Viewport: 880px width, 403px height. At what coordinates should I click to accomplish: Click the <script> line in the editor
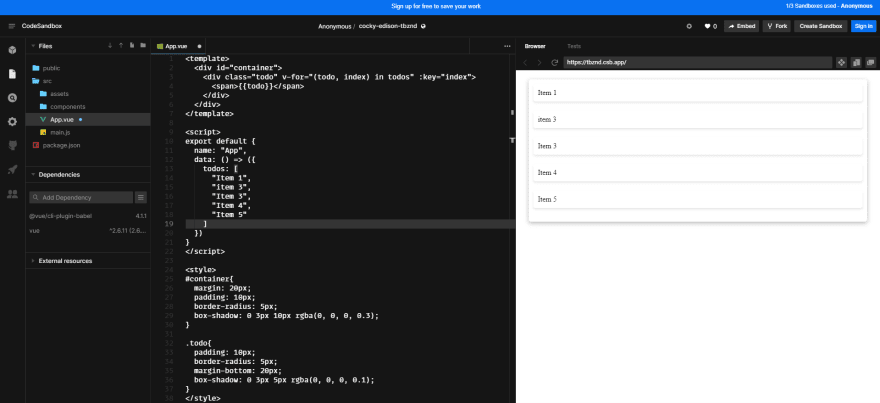click(203, 132)
